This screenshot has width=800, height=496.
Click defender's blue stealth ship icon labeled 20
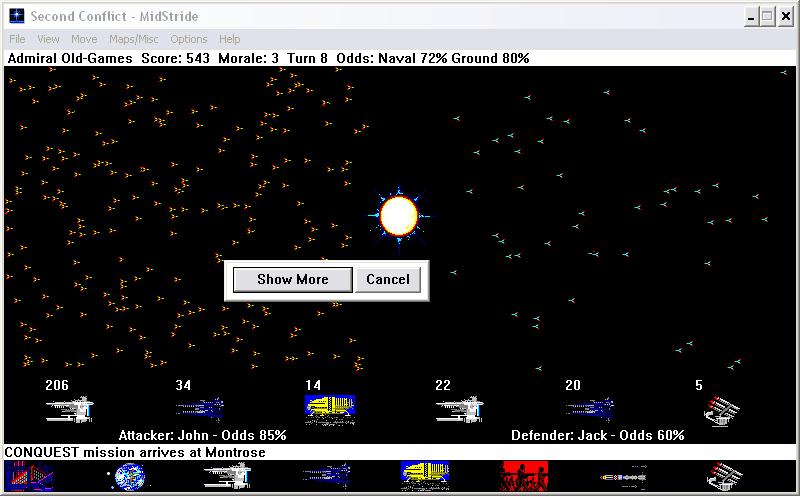coord(590,409)
